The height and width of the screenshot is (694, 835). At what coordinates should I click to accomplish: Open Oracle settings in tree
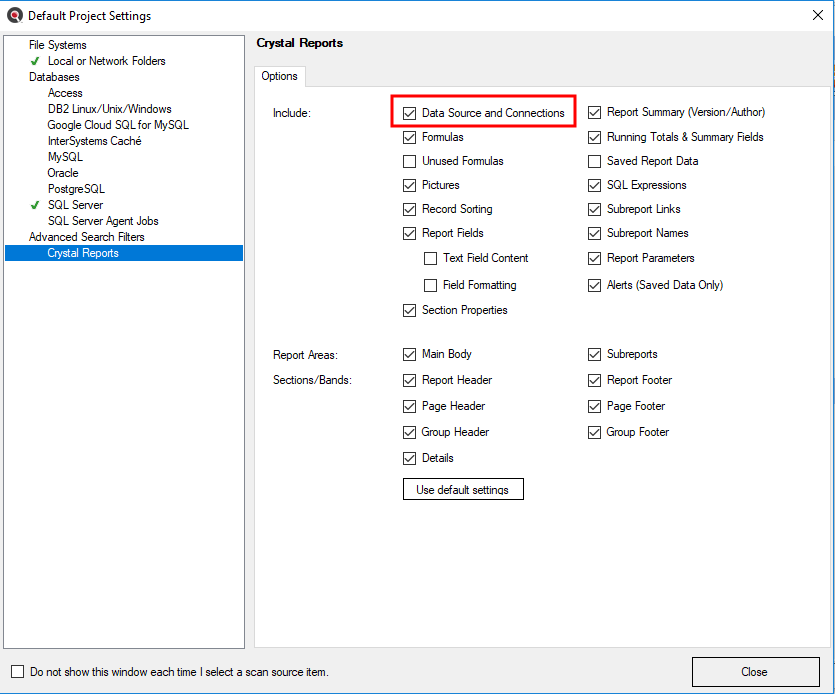(63, 173)
